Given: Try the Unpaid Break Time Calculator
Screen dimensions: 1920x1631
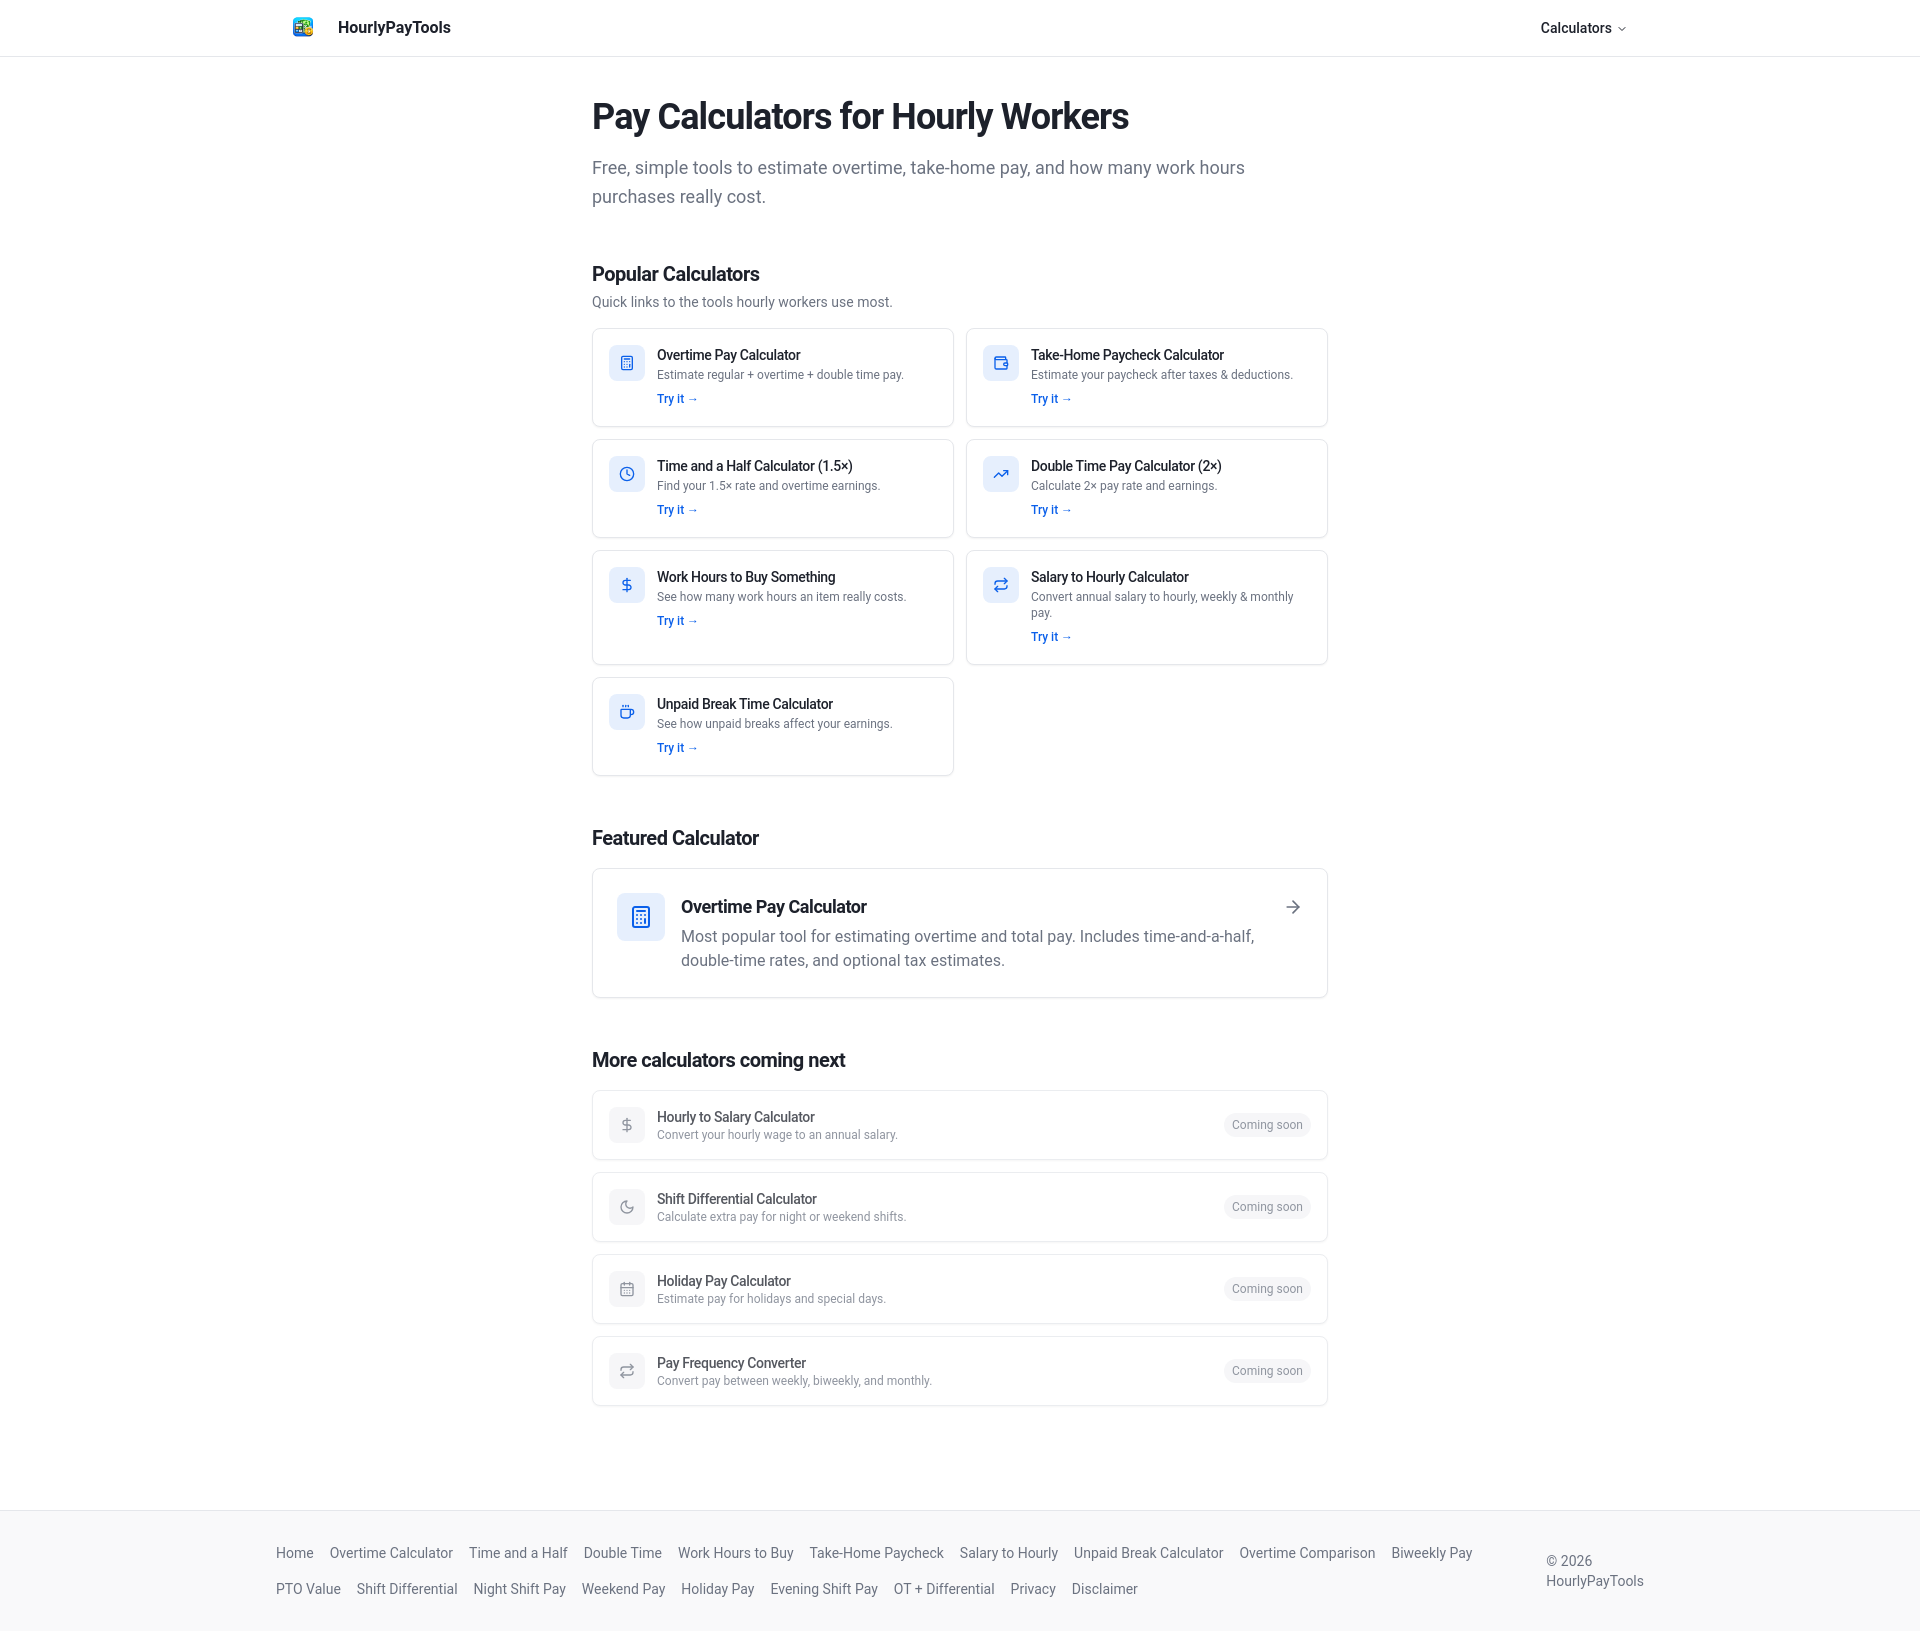Looking at the screenshot, I should click(x=677, y=748).
